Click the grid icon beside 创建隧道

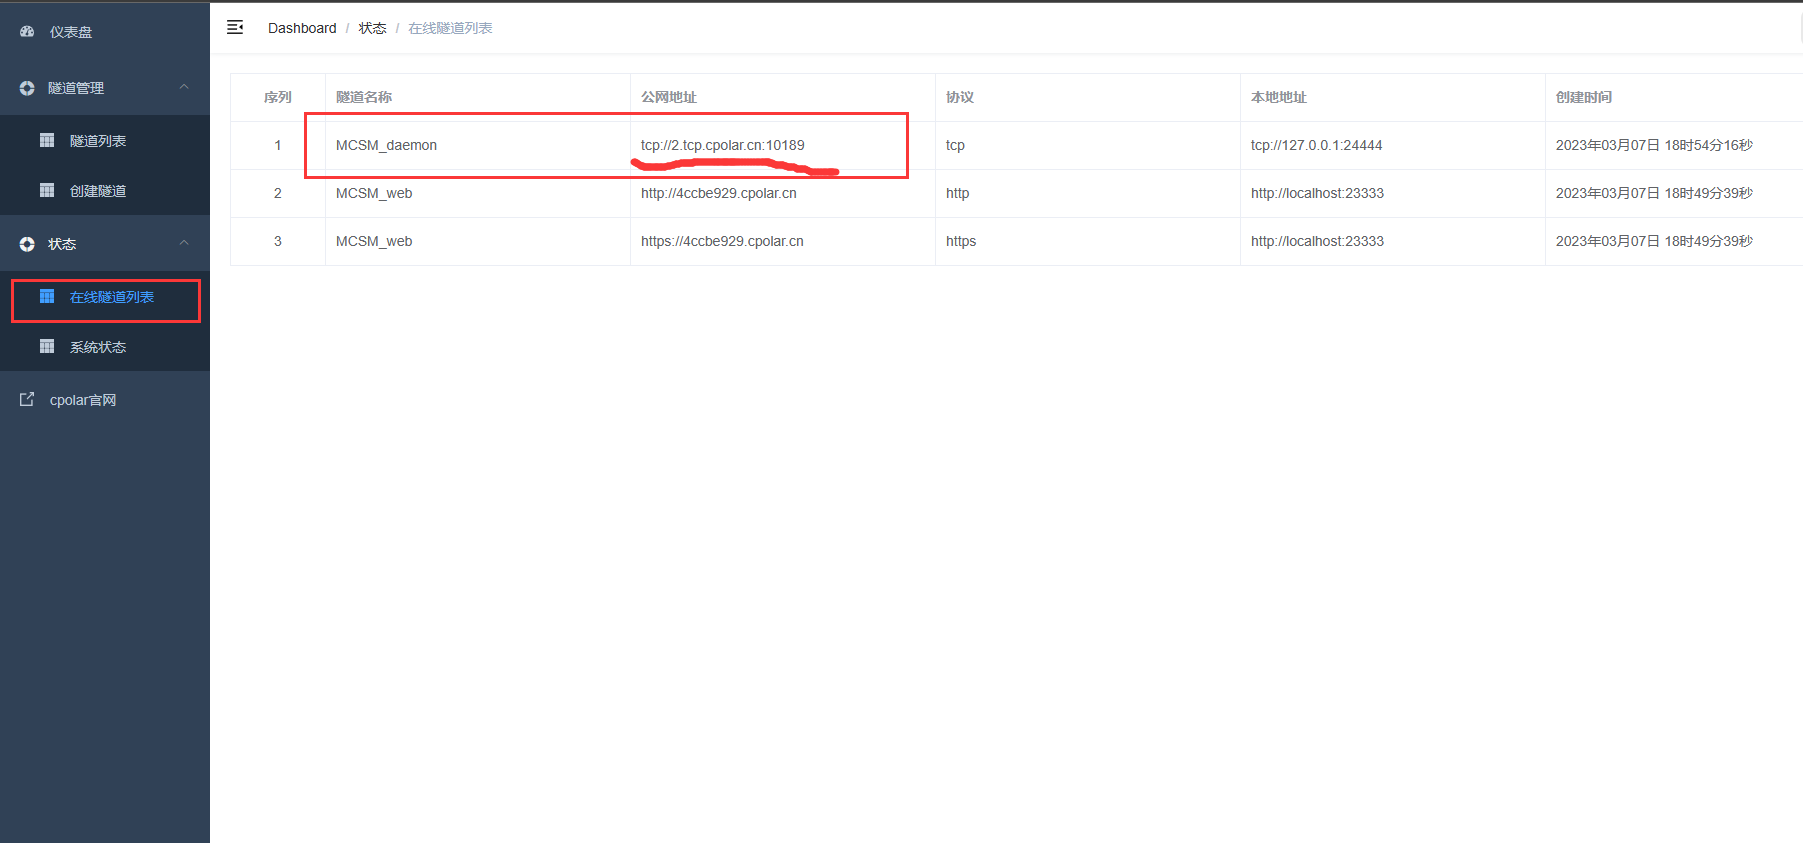click(47, 191)
